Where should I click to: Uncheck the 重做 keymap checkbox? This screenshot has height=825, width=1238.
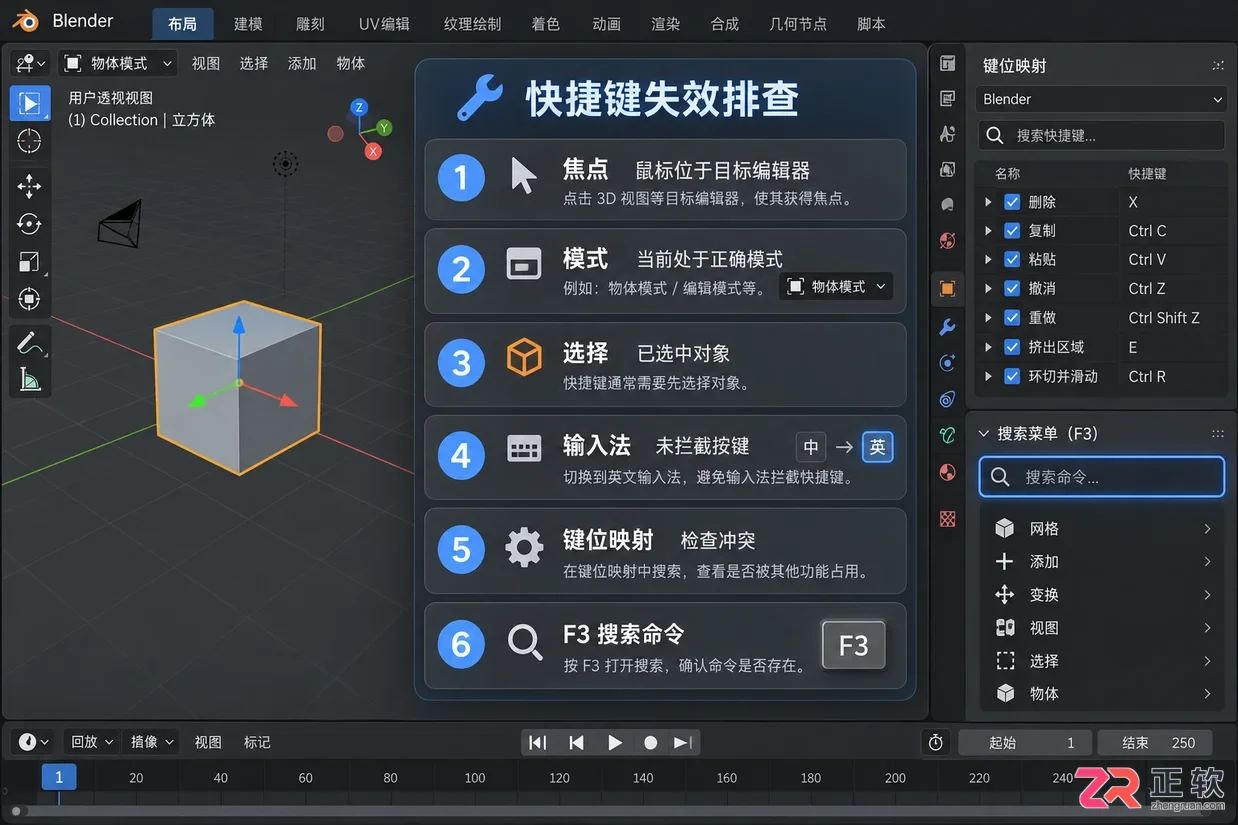[x=1012, y=318]
